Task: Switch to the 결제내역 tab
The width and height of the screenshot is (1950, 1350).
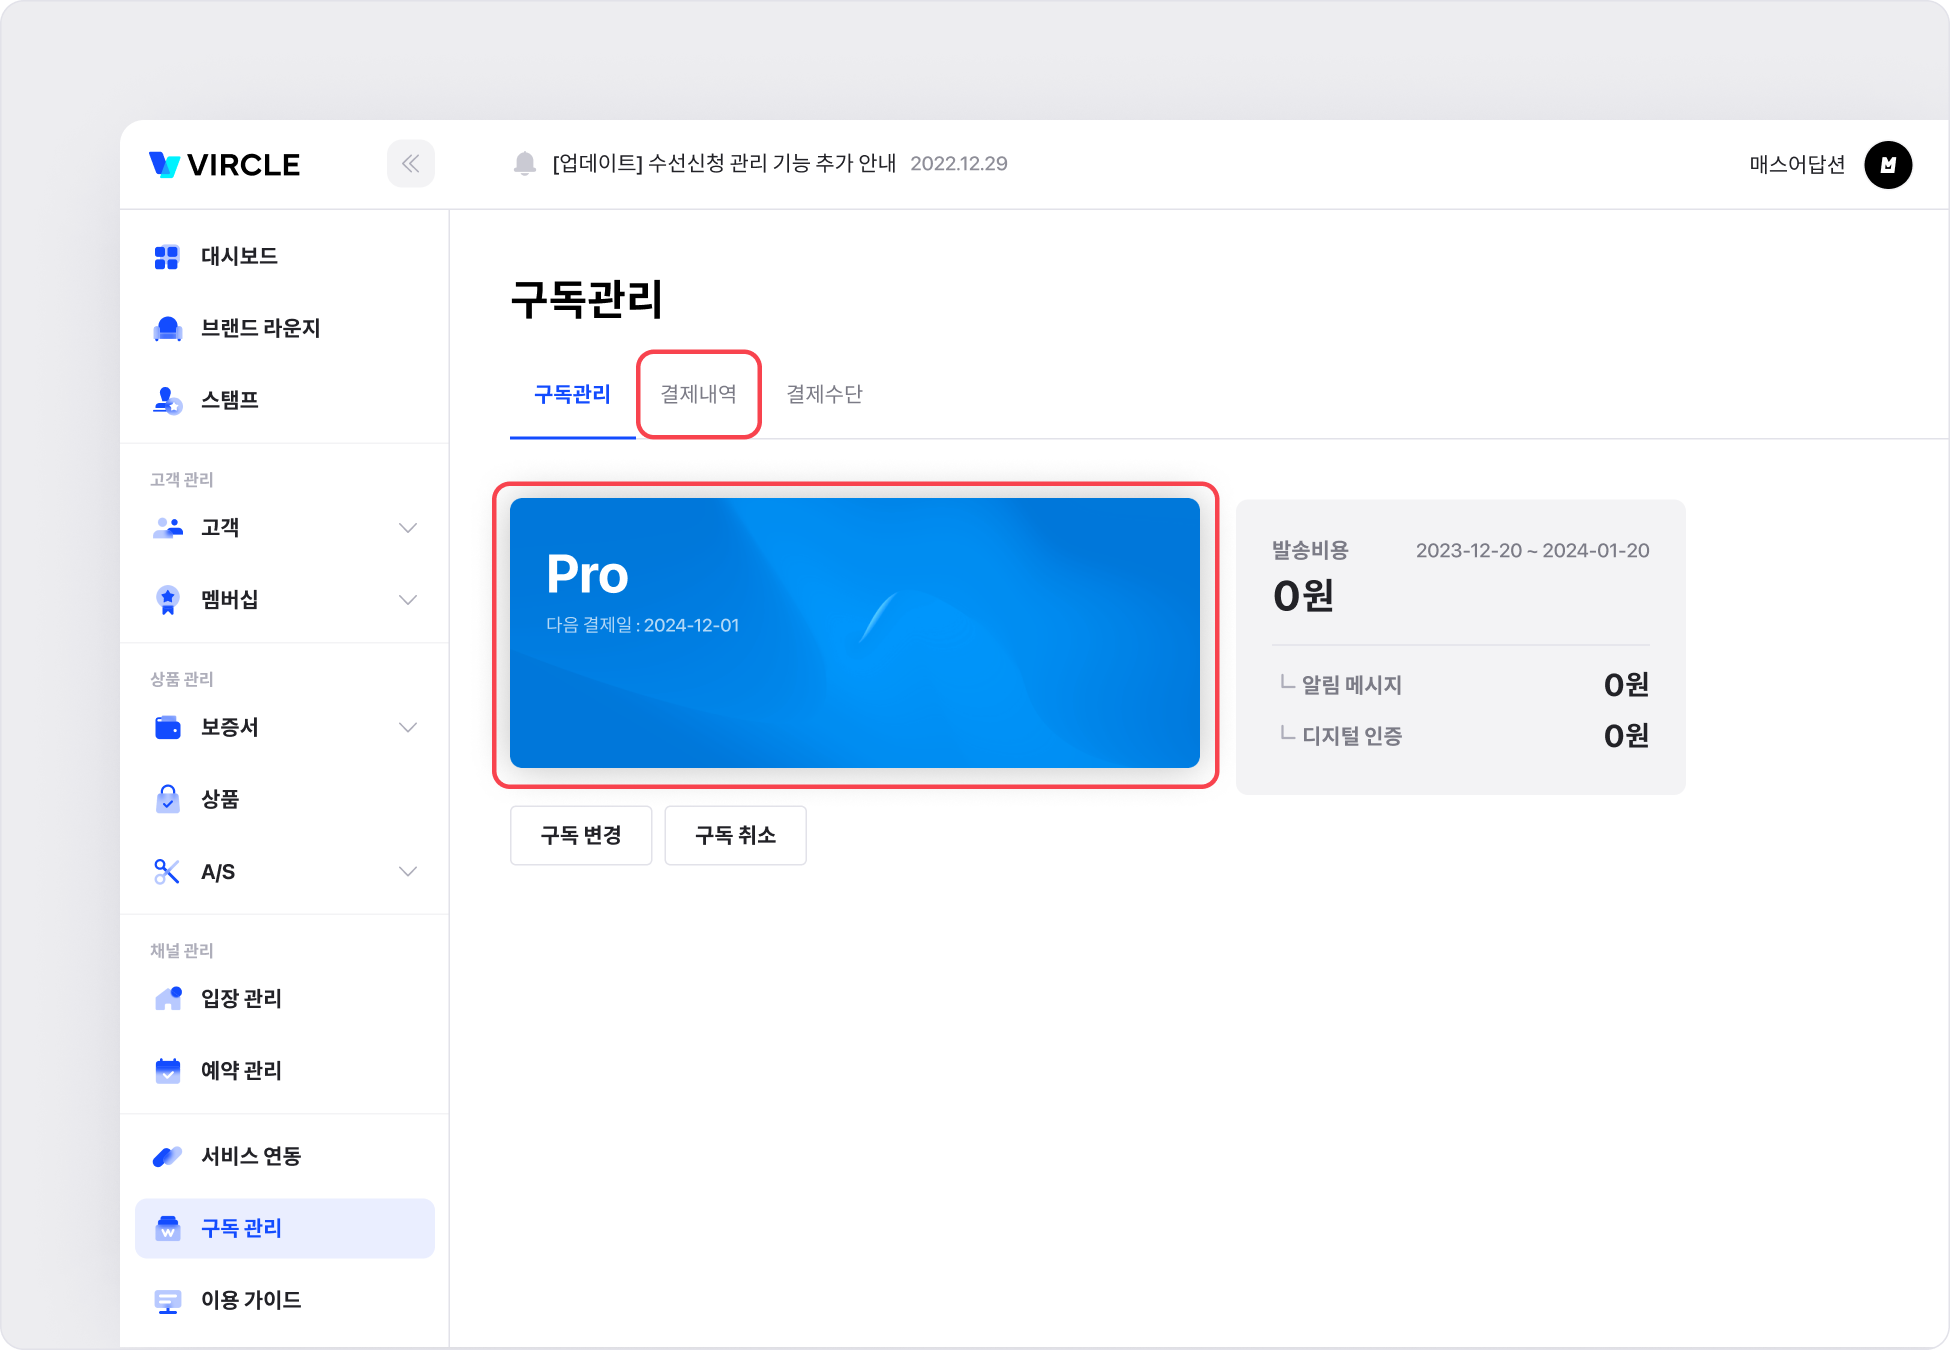Action: 698,395
